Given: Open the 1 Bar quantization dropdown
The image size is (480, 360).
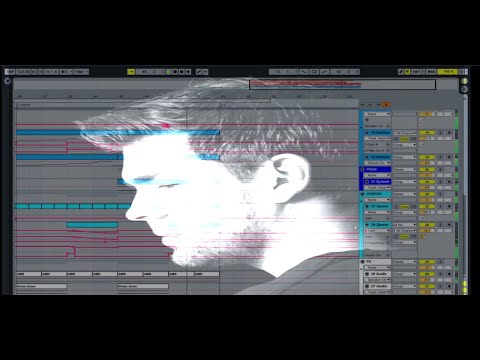Looking at the screenshot, I should 81,72.
